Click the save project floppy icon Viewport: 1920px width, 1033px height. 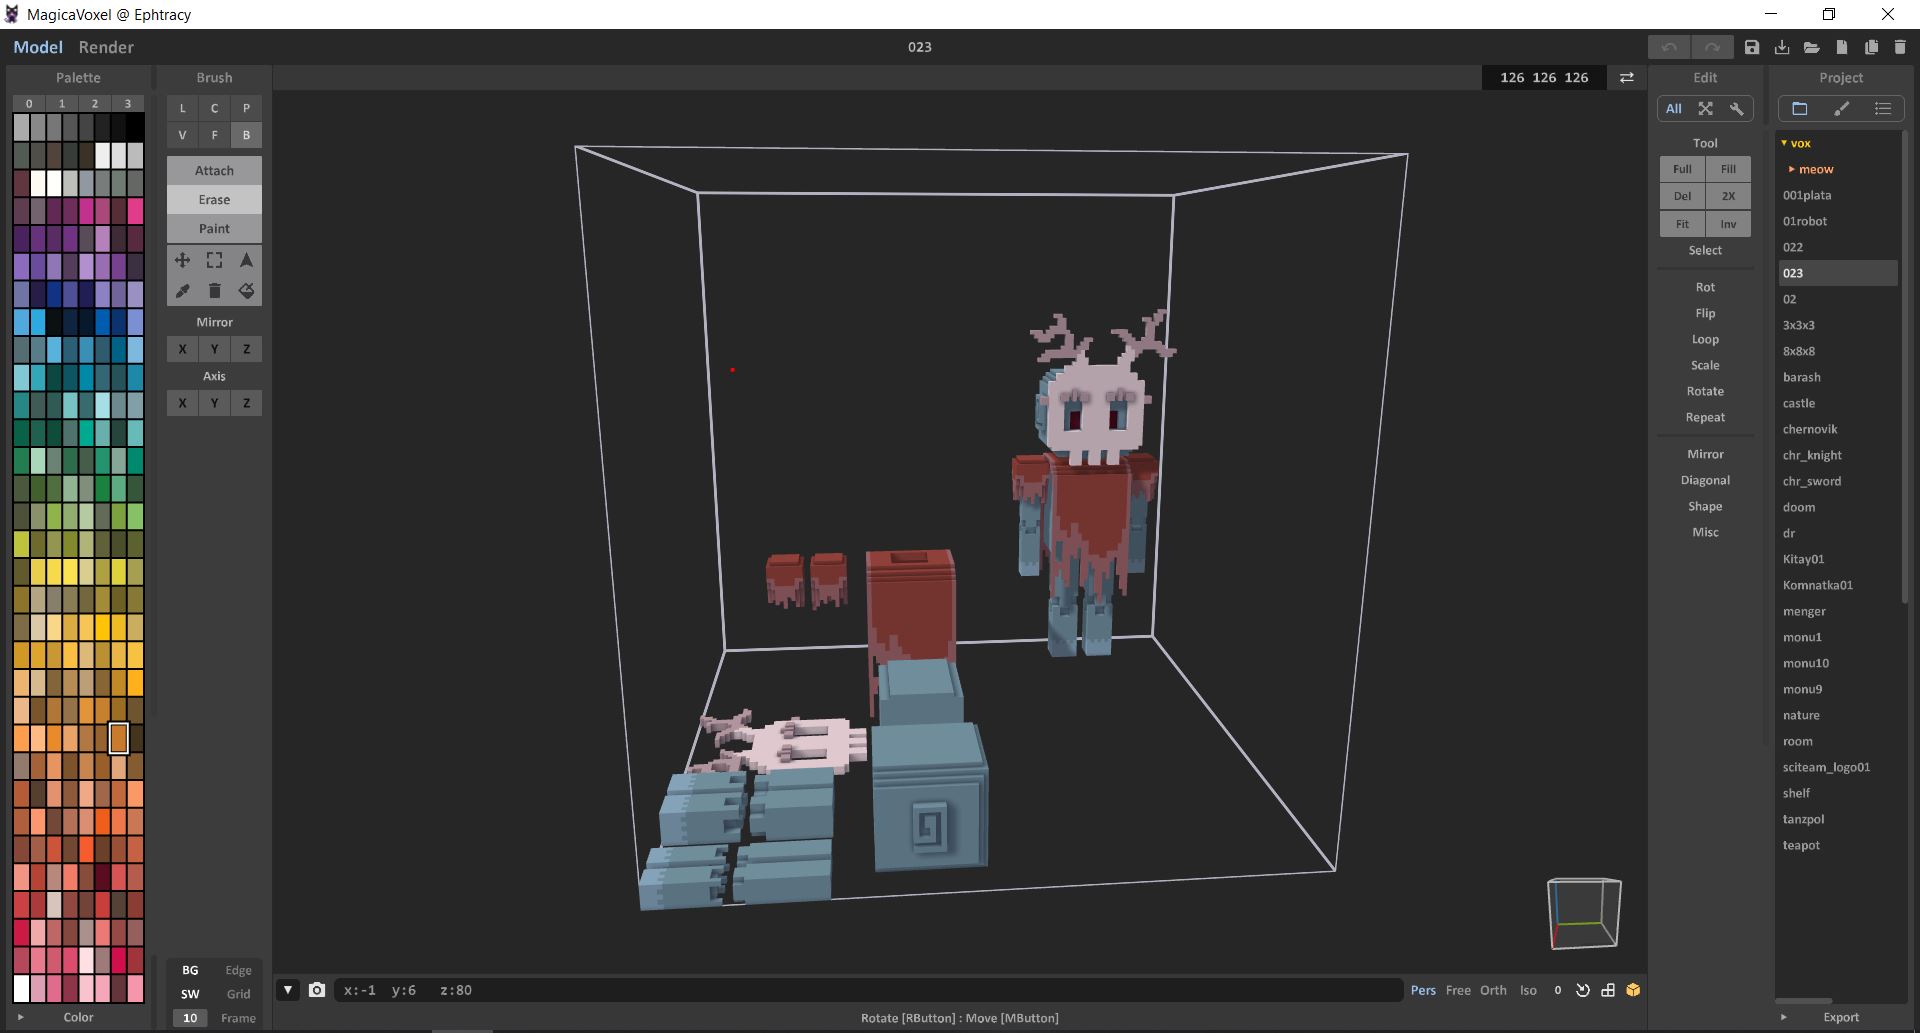(1752, 47)
